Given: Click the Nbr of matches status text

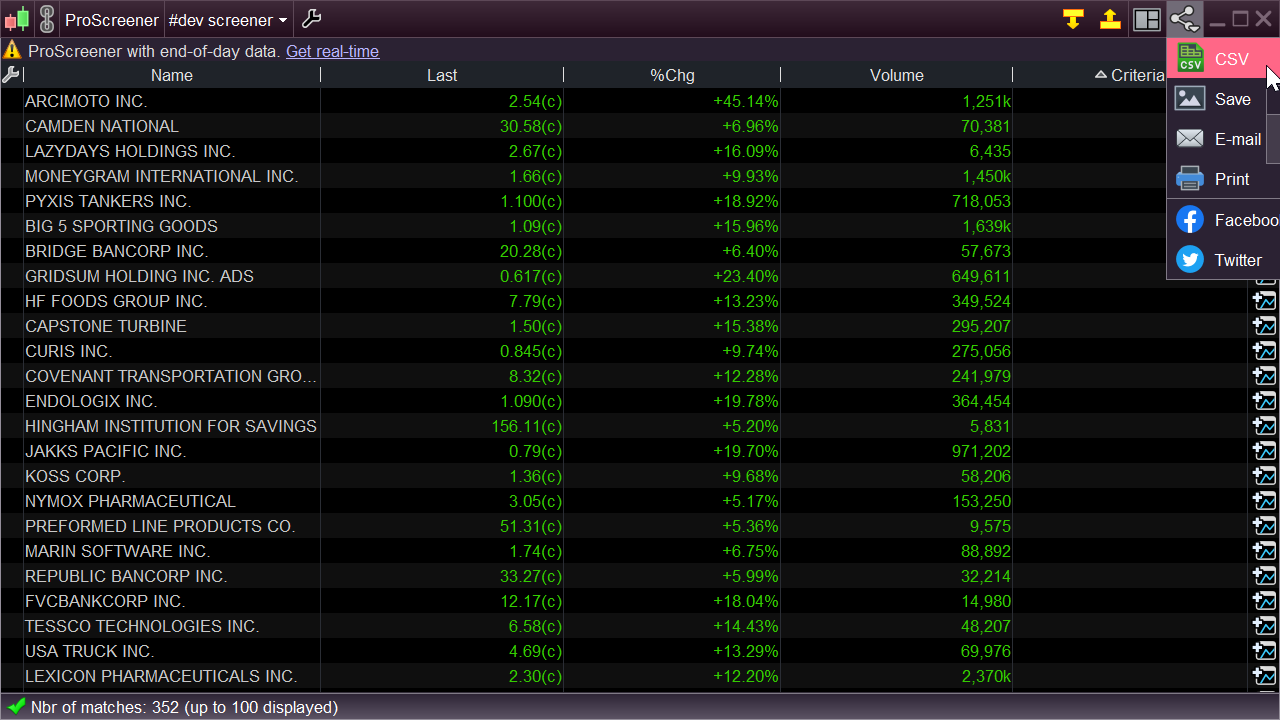Looking at the screenshot, I should (x=184, y=707).
